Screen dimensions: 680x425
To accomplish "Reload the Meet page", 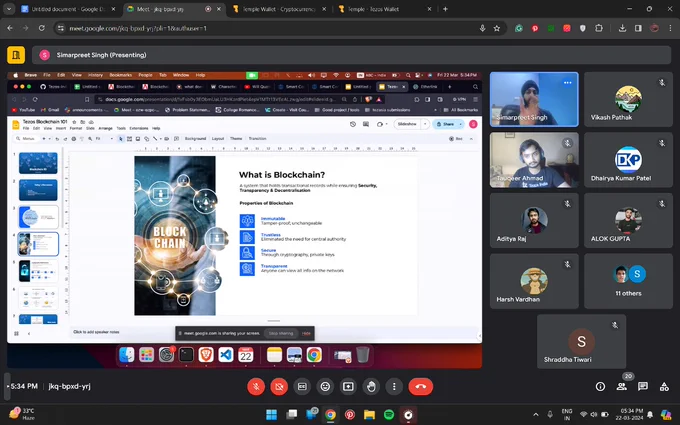I will (42, 28).
